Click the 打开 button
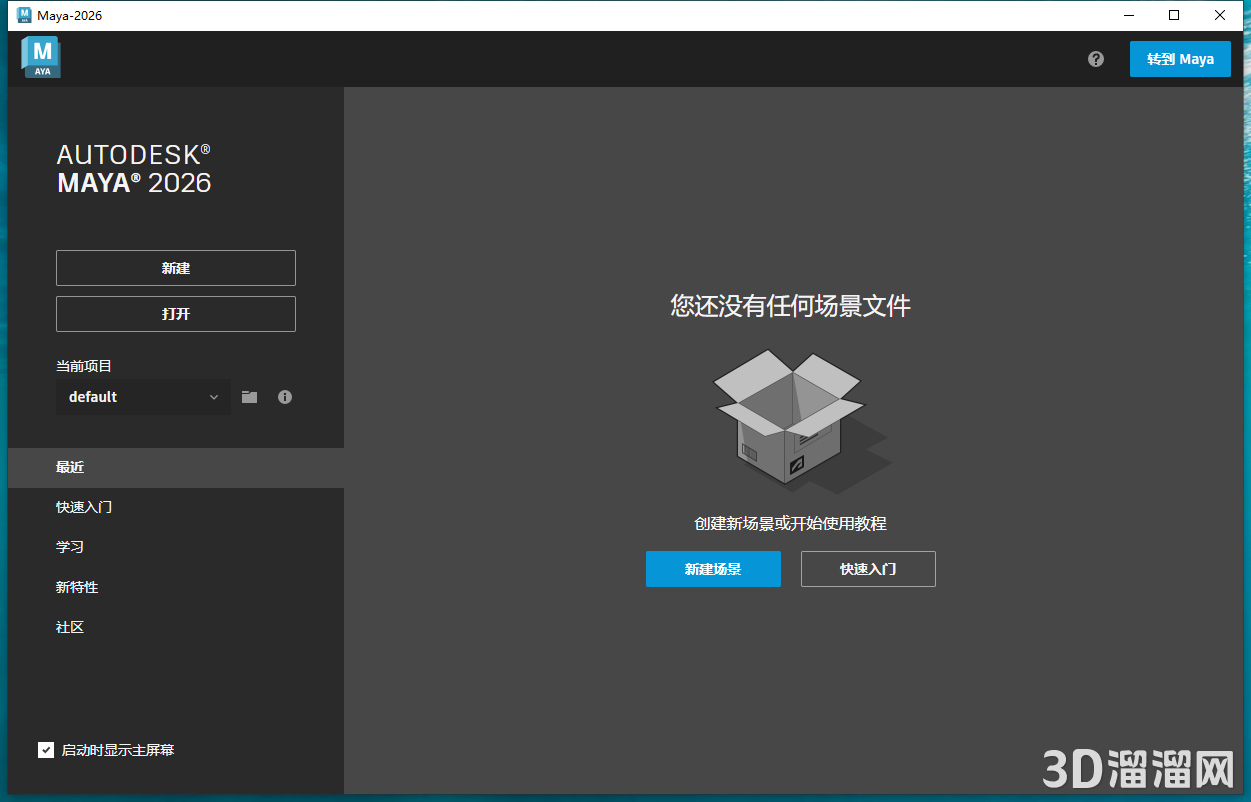Screen dimensions: 1251x802 click(175, 313)
